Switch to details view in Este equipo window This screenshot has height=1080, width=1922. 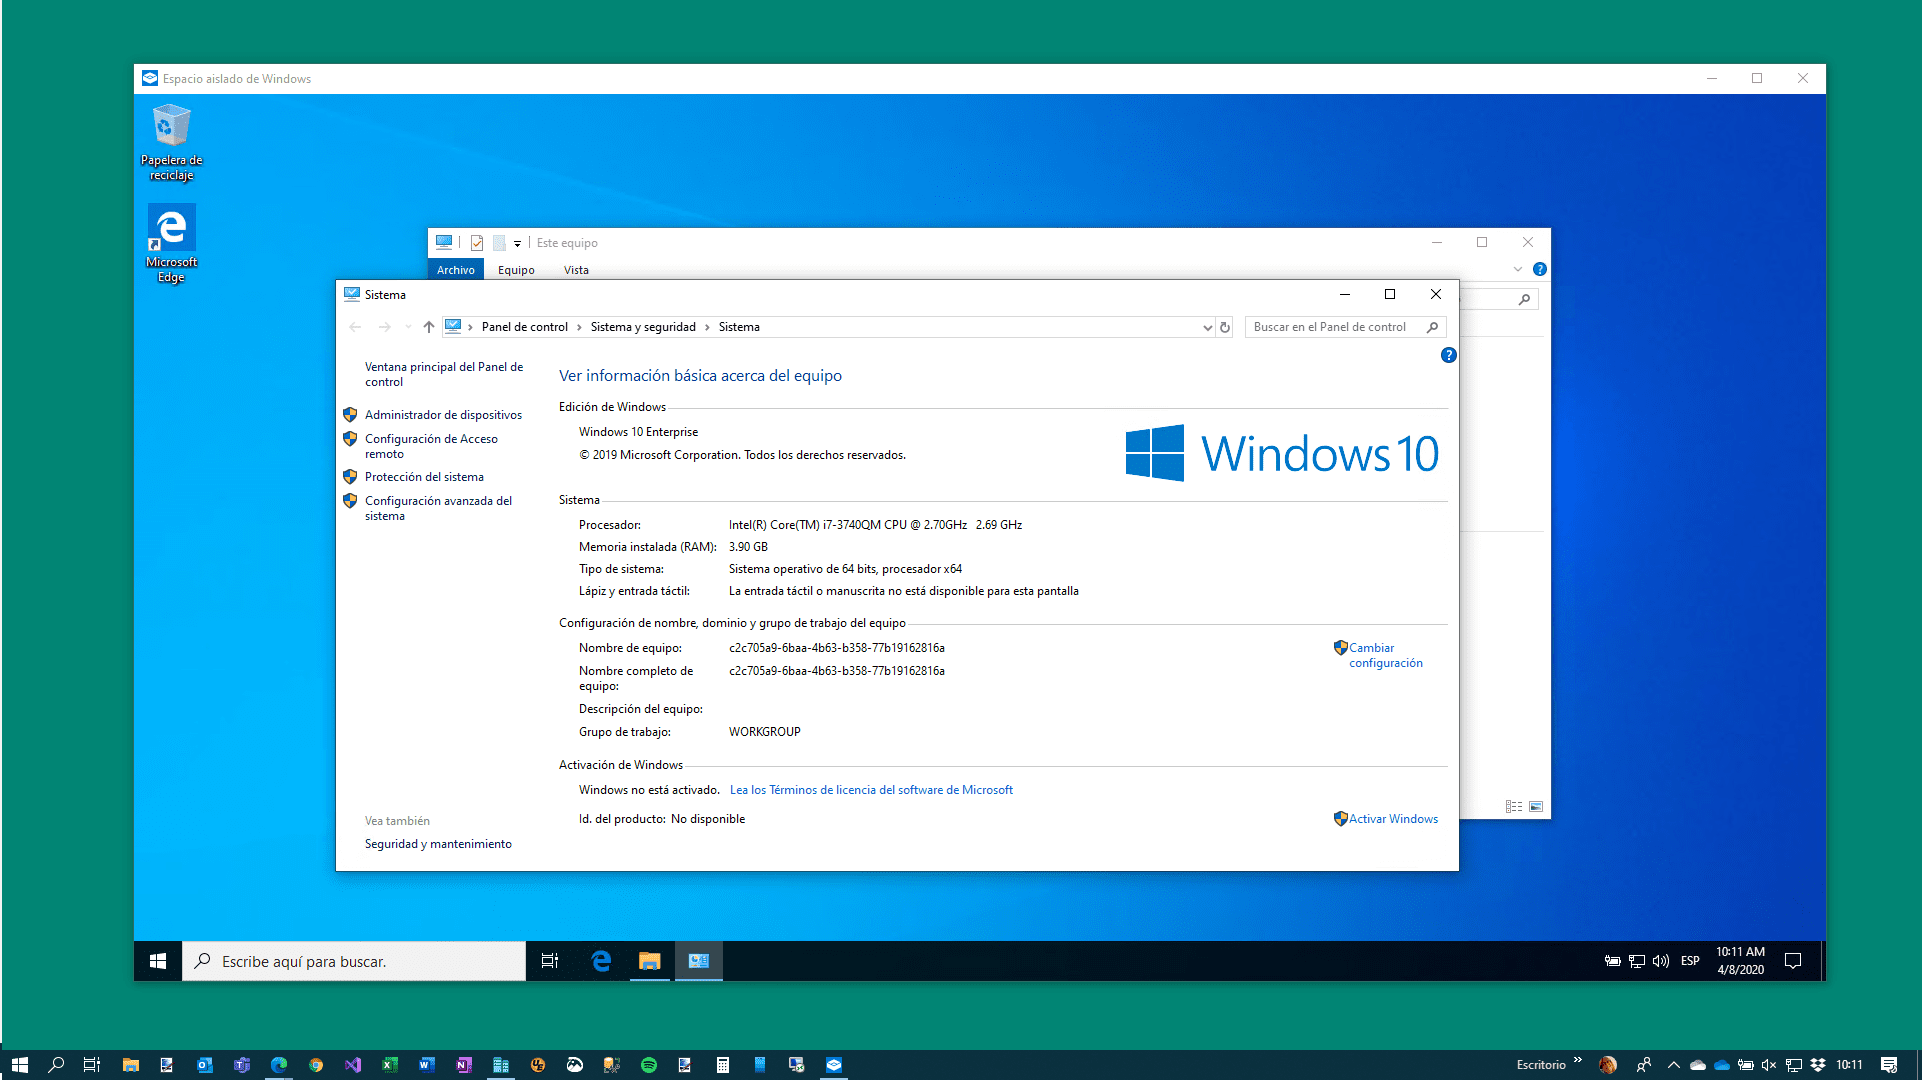point(1513,806)
